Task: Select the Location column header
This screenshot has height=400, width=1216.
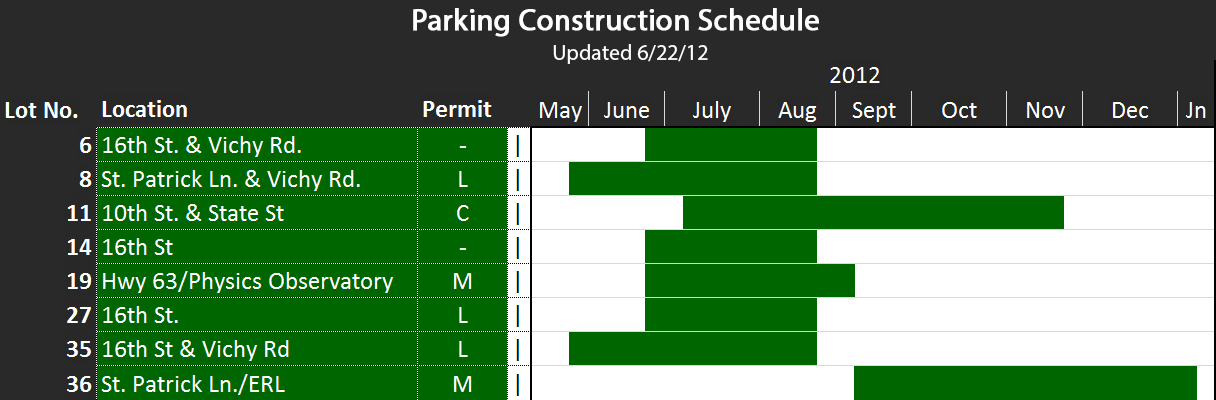Action: (145, 109)
